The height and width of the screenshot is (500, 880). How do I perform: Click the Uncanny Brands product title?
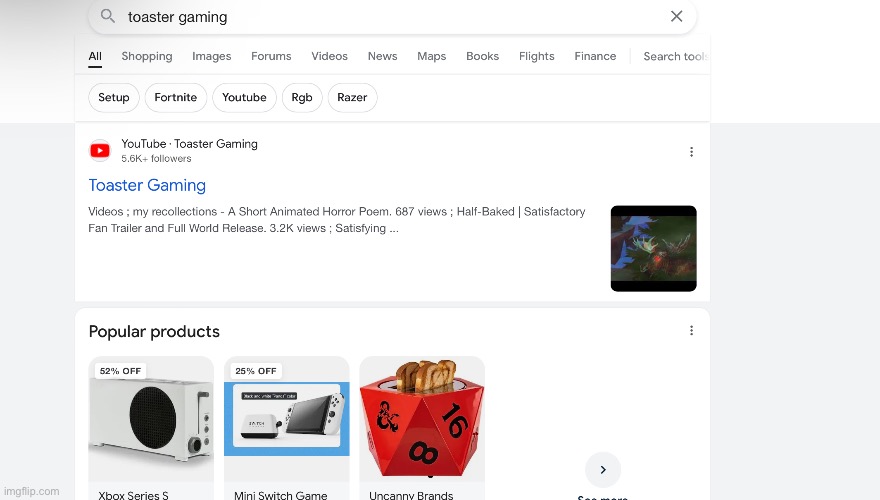tap(411, 495)
